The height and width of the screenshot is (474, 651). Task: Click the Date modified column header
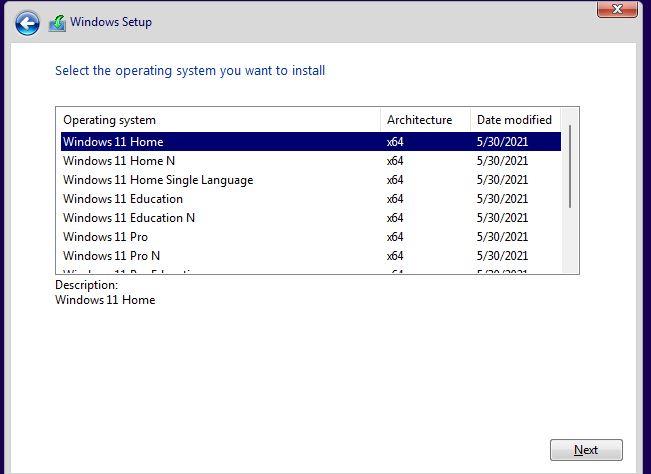(515, 120)
